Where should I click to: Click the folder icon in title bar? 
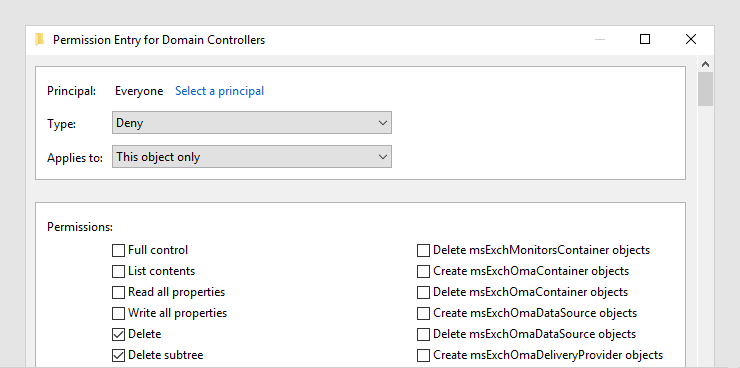point(40,40)
